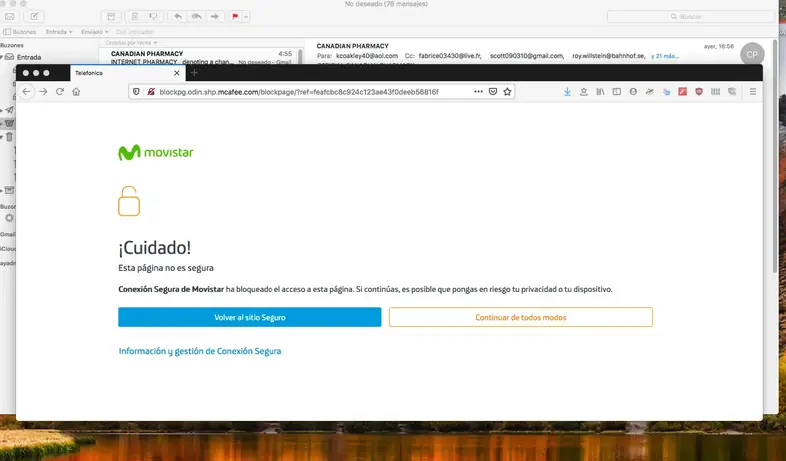This screenshot has width=786, height=461.
Task: Open Firefox downloads panel
Action: pyautogui.click(x=567, y=92)
